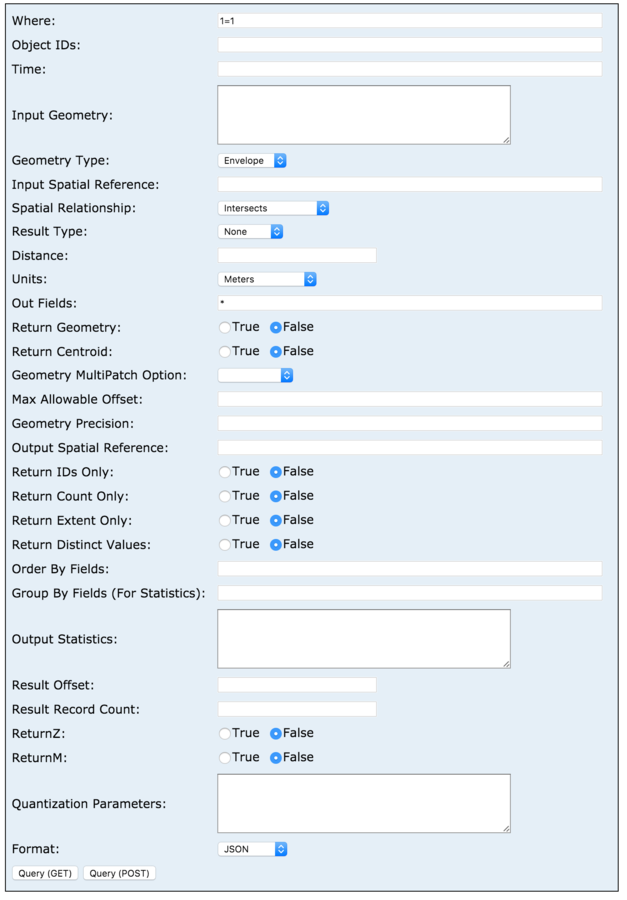627x900 pixels.
Task: Open the Result Type dropdown
Action: [250, 232]
